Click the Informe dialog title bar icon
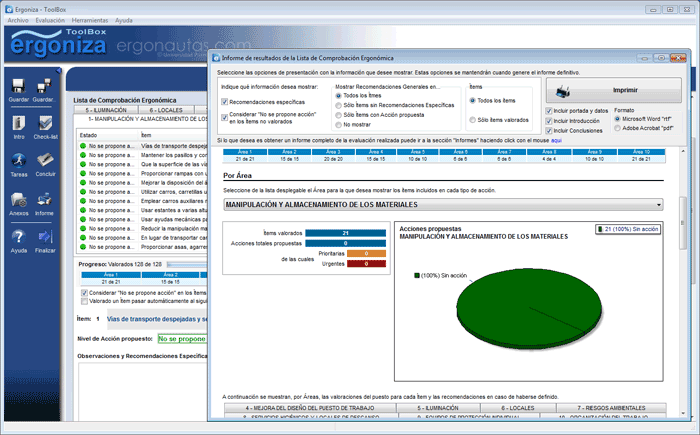Viewport: 700px width, 435px height. (216, 58)
